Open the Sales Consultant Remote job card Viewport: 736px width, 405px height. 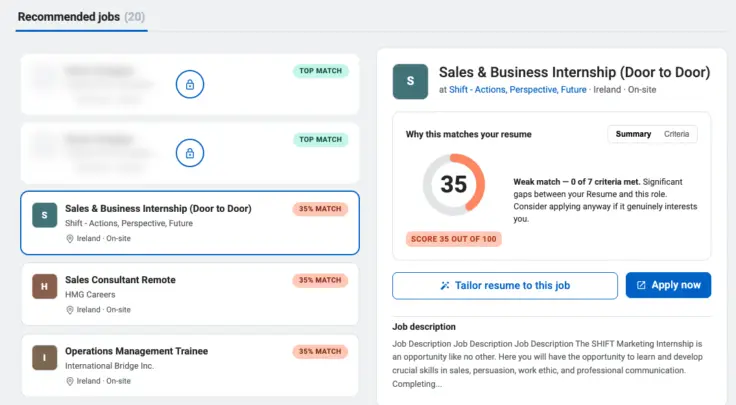pos(190,294)
